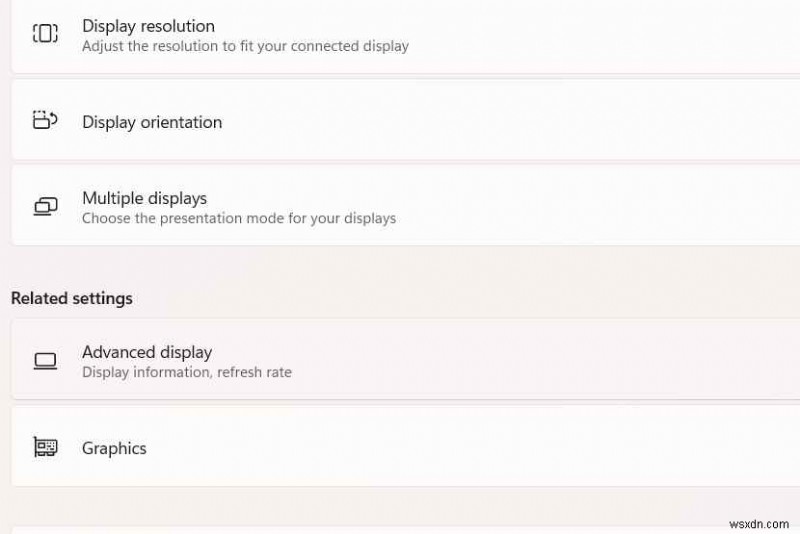The image size is (800, 534).
Task: Click the Related settings heading
Action: pos(72,298)
